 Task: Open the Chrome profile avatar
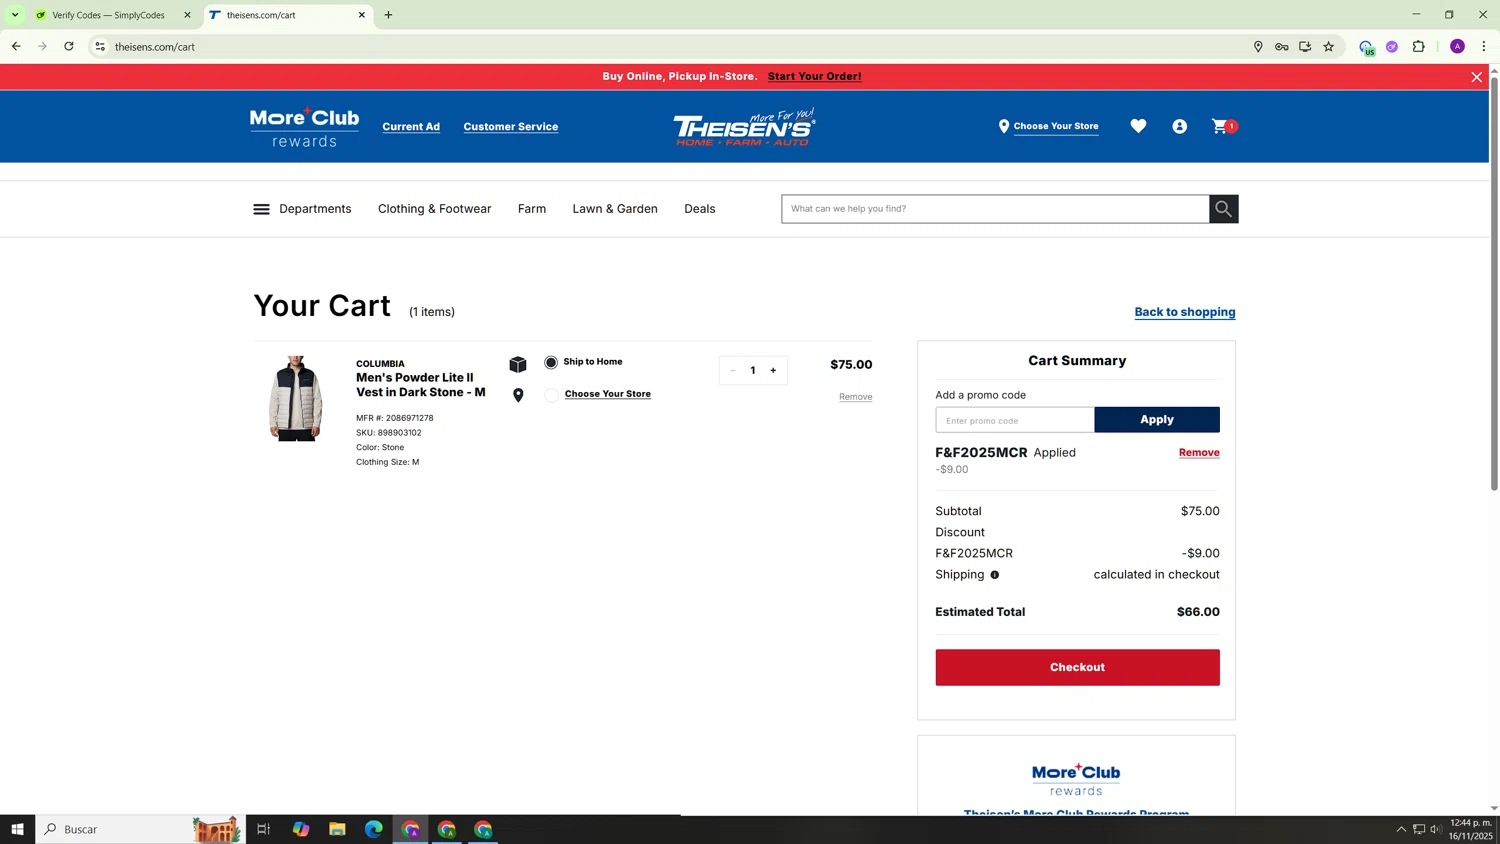tap(1457, 47)
